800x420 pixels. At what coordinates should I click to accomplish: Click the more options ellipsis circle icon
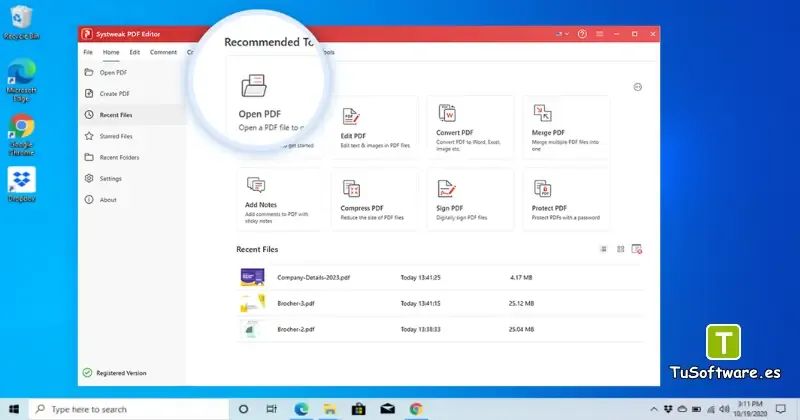point(638,87)
